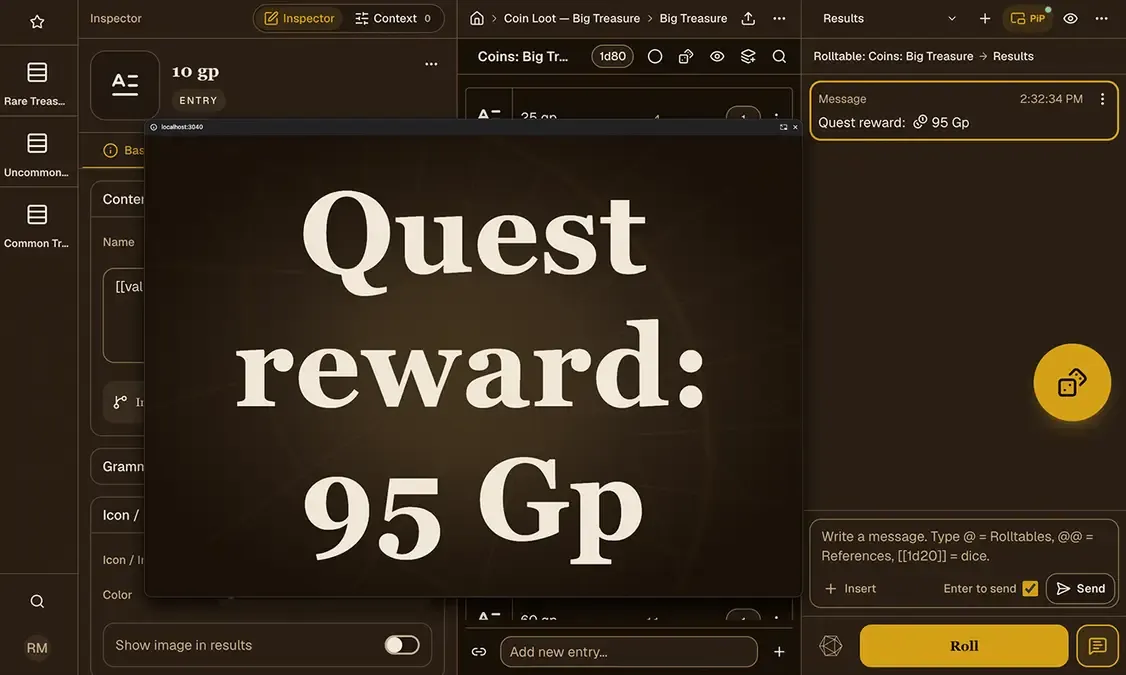Viewport: 1126px width, 675px height.
Task: Expand the Results panel dropdown chevron
Action: tap(952, 19)
